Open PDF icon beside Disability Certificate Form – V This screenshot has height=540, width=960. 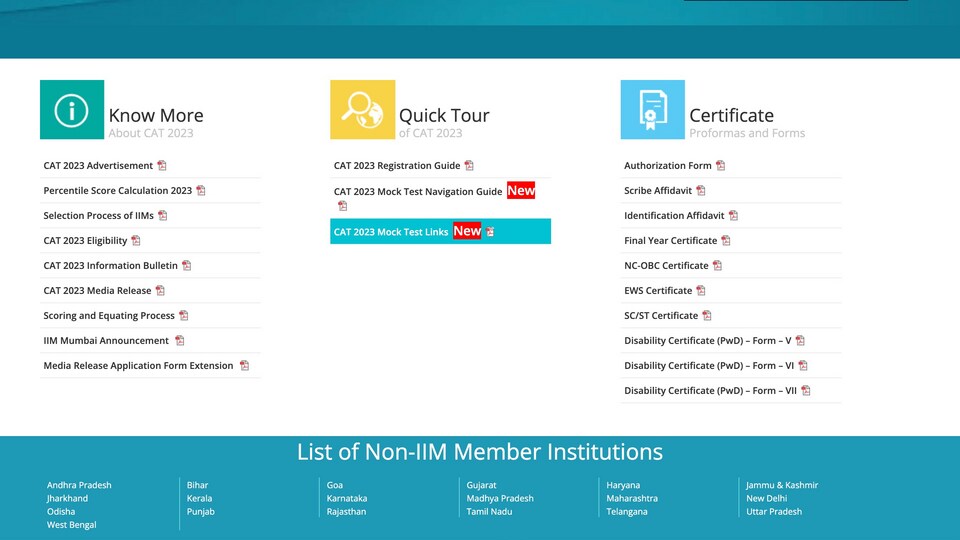pyautogui.click(x=800, y=340)
